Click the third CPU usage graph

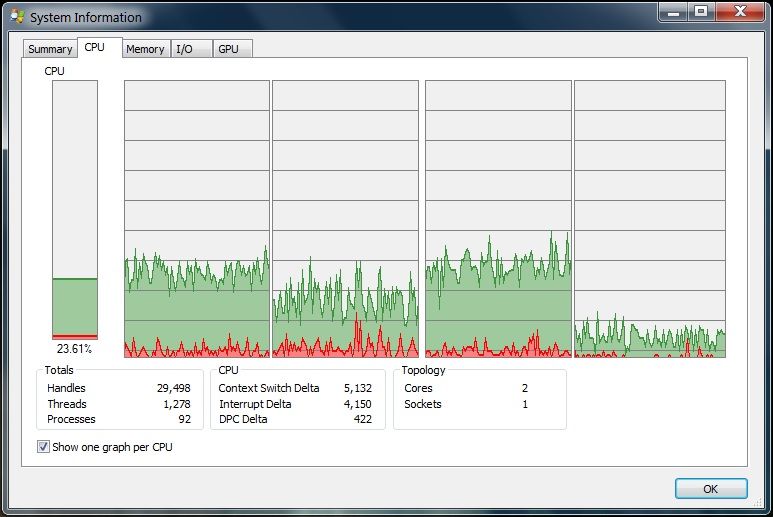(498, 219)
